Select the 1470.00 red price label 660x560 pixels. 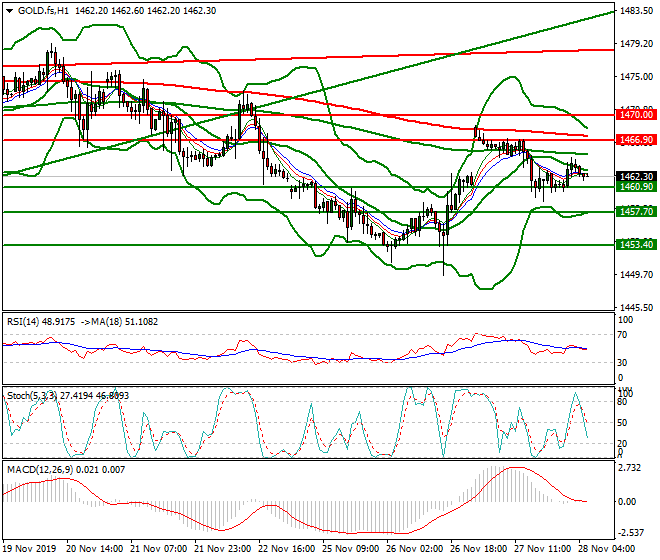pos(636,115)
